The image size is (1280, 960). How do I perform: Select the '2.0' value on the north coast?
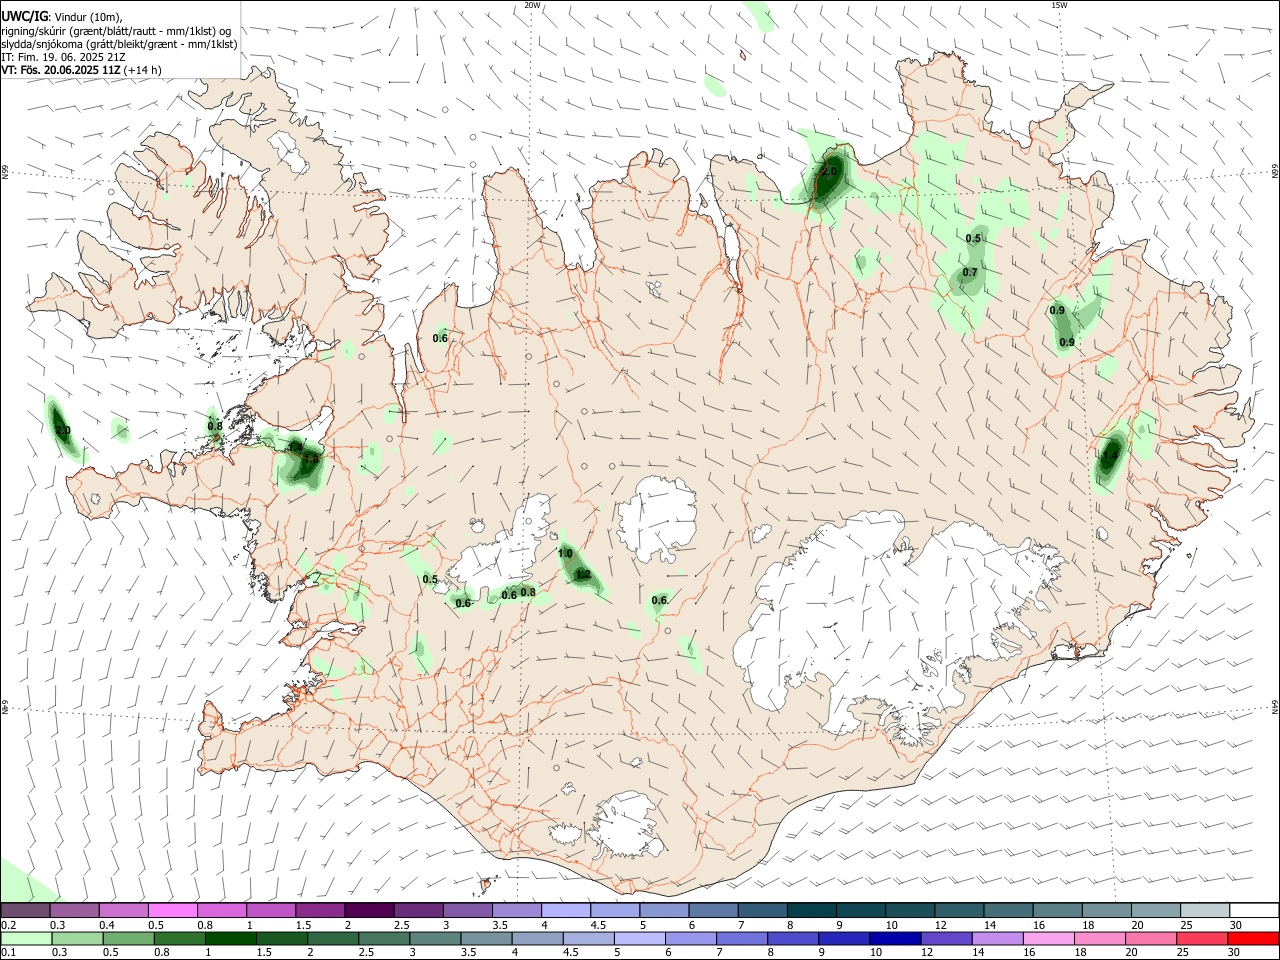tap(829, 172)
